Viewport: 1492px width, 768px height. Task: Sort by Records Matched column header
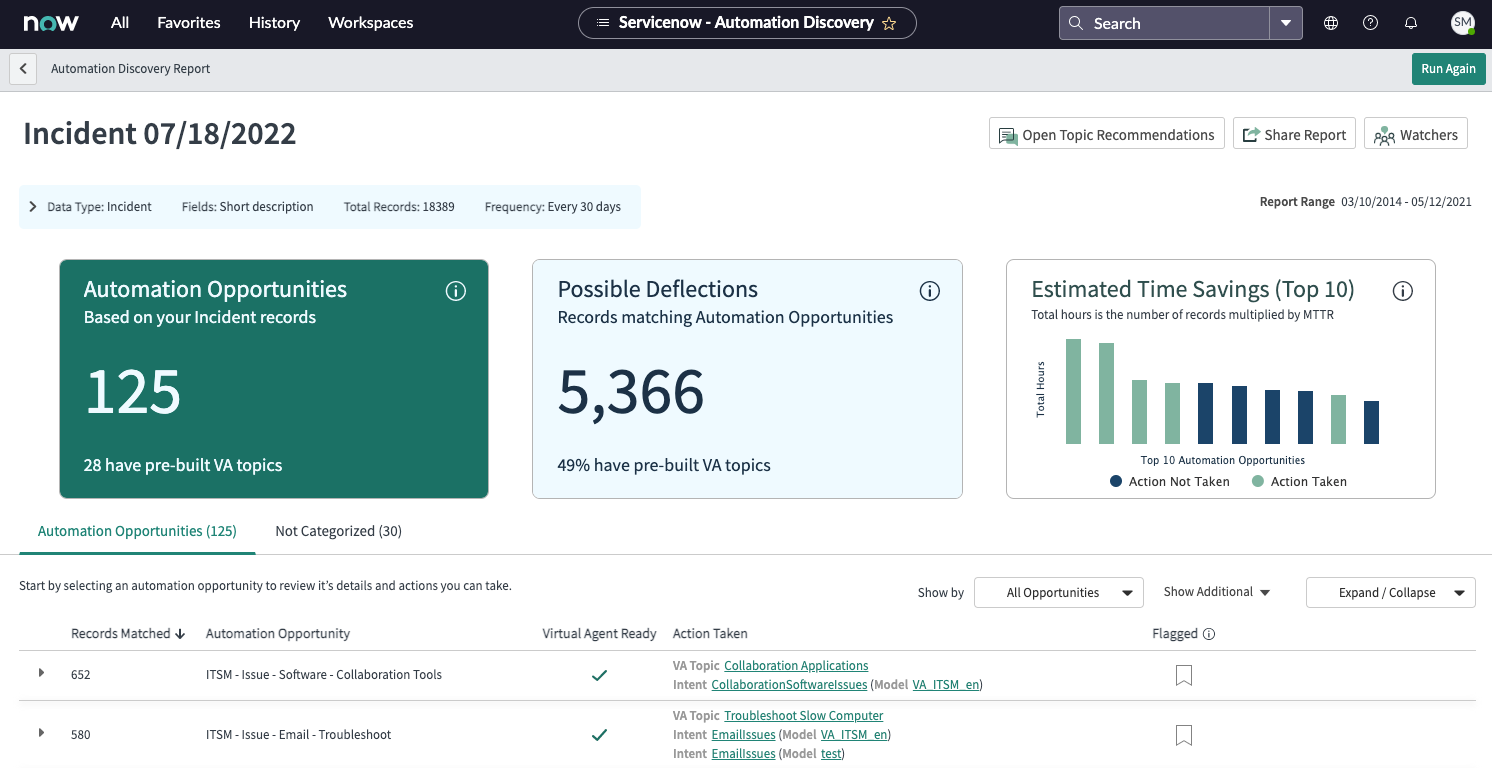click(x=128, y=633)
